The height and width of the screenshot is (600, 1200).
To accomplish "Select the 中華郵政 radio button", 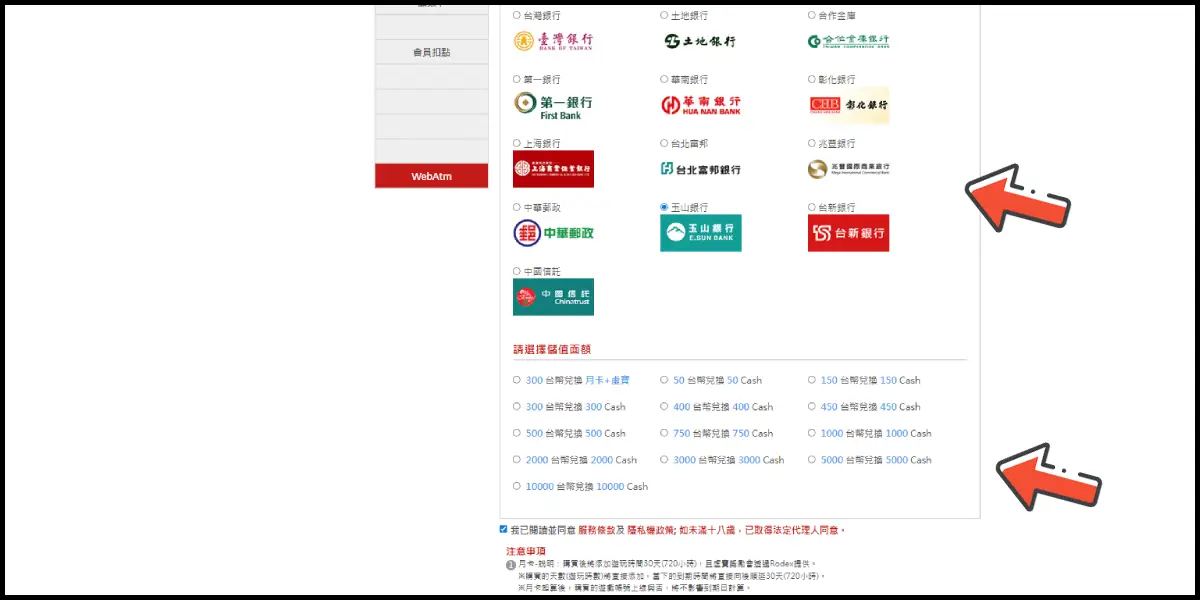I will pos(517,207).
